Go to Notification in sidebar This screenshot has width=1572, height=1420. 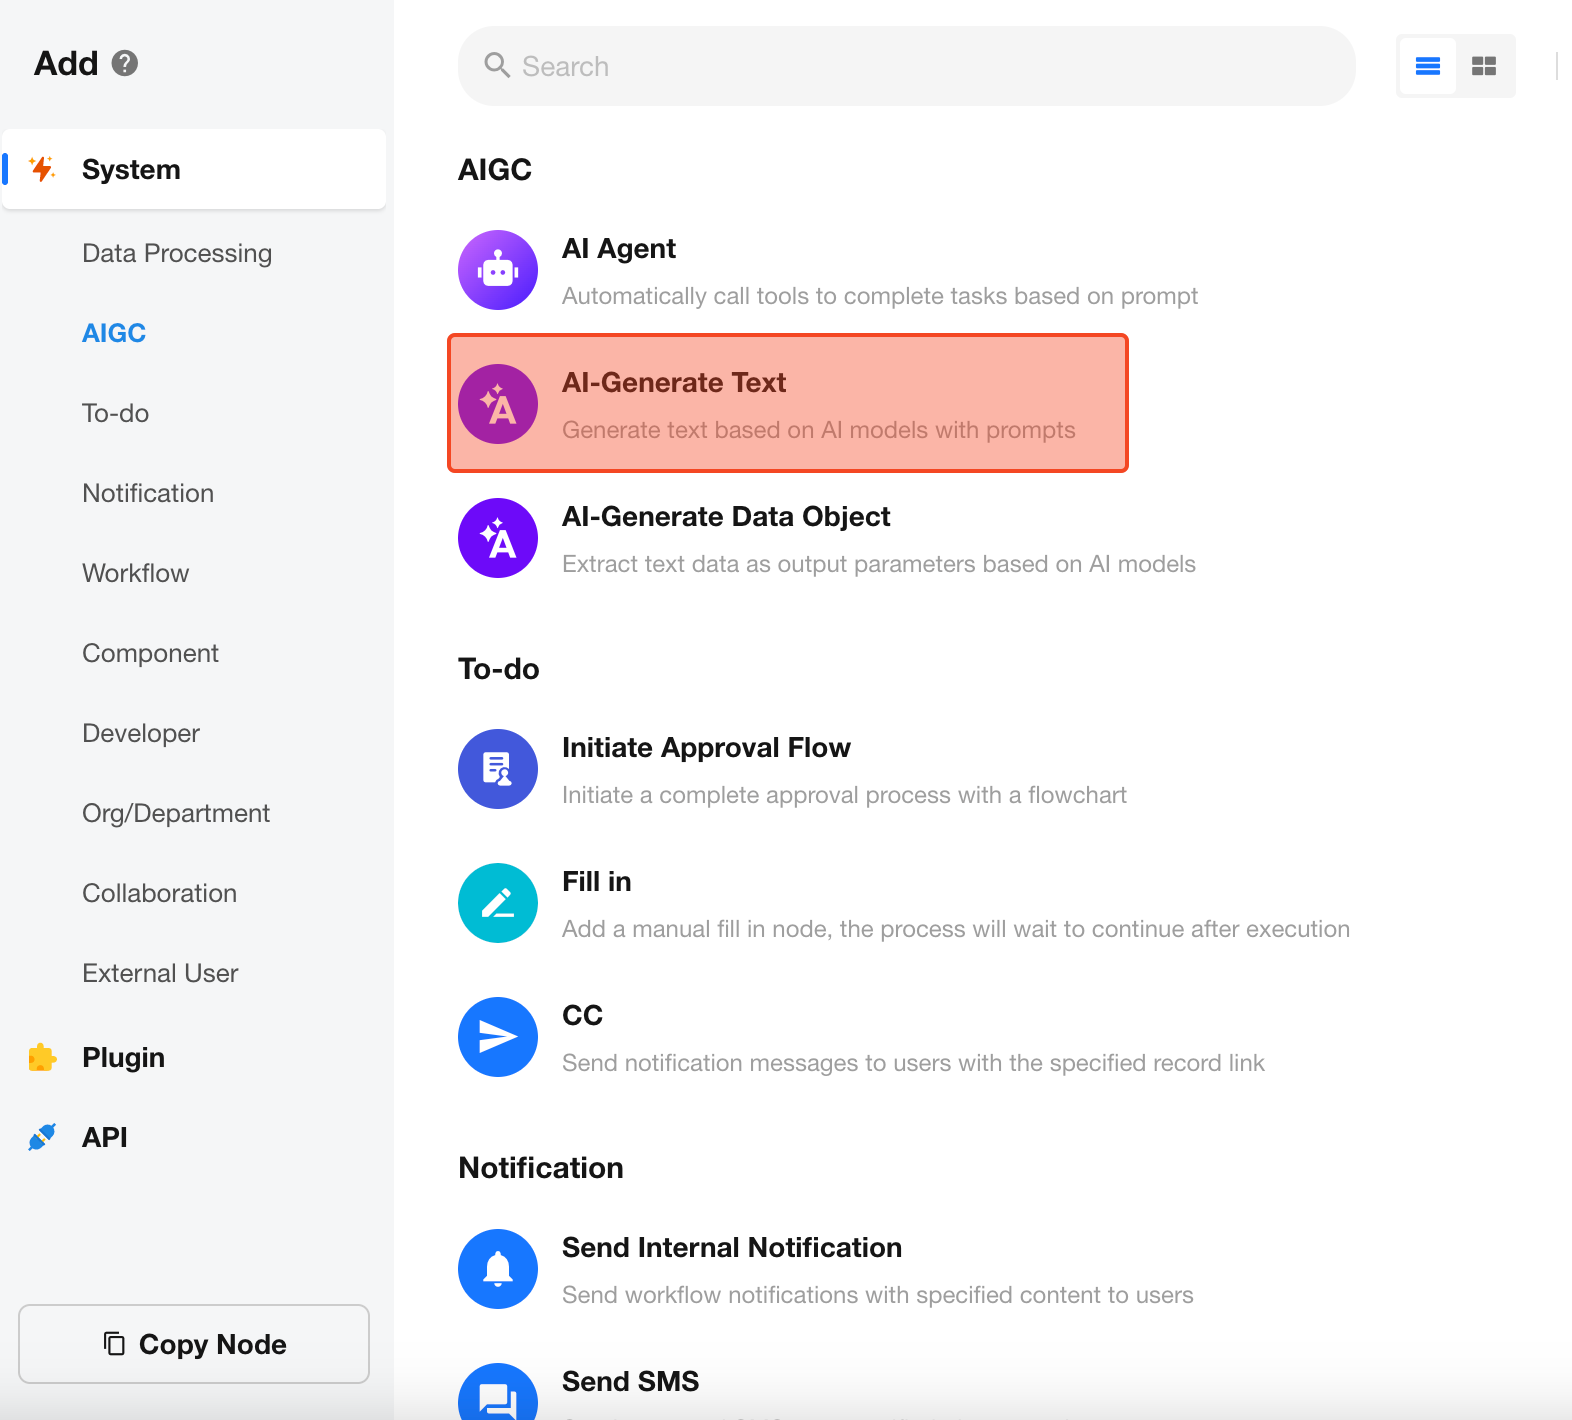click(148, 493)
